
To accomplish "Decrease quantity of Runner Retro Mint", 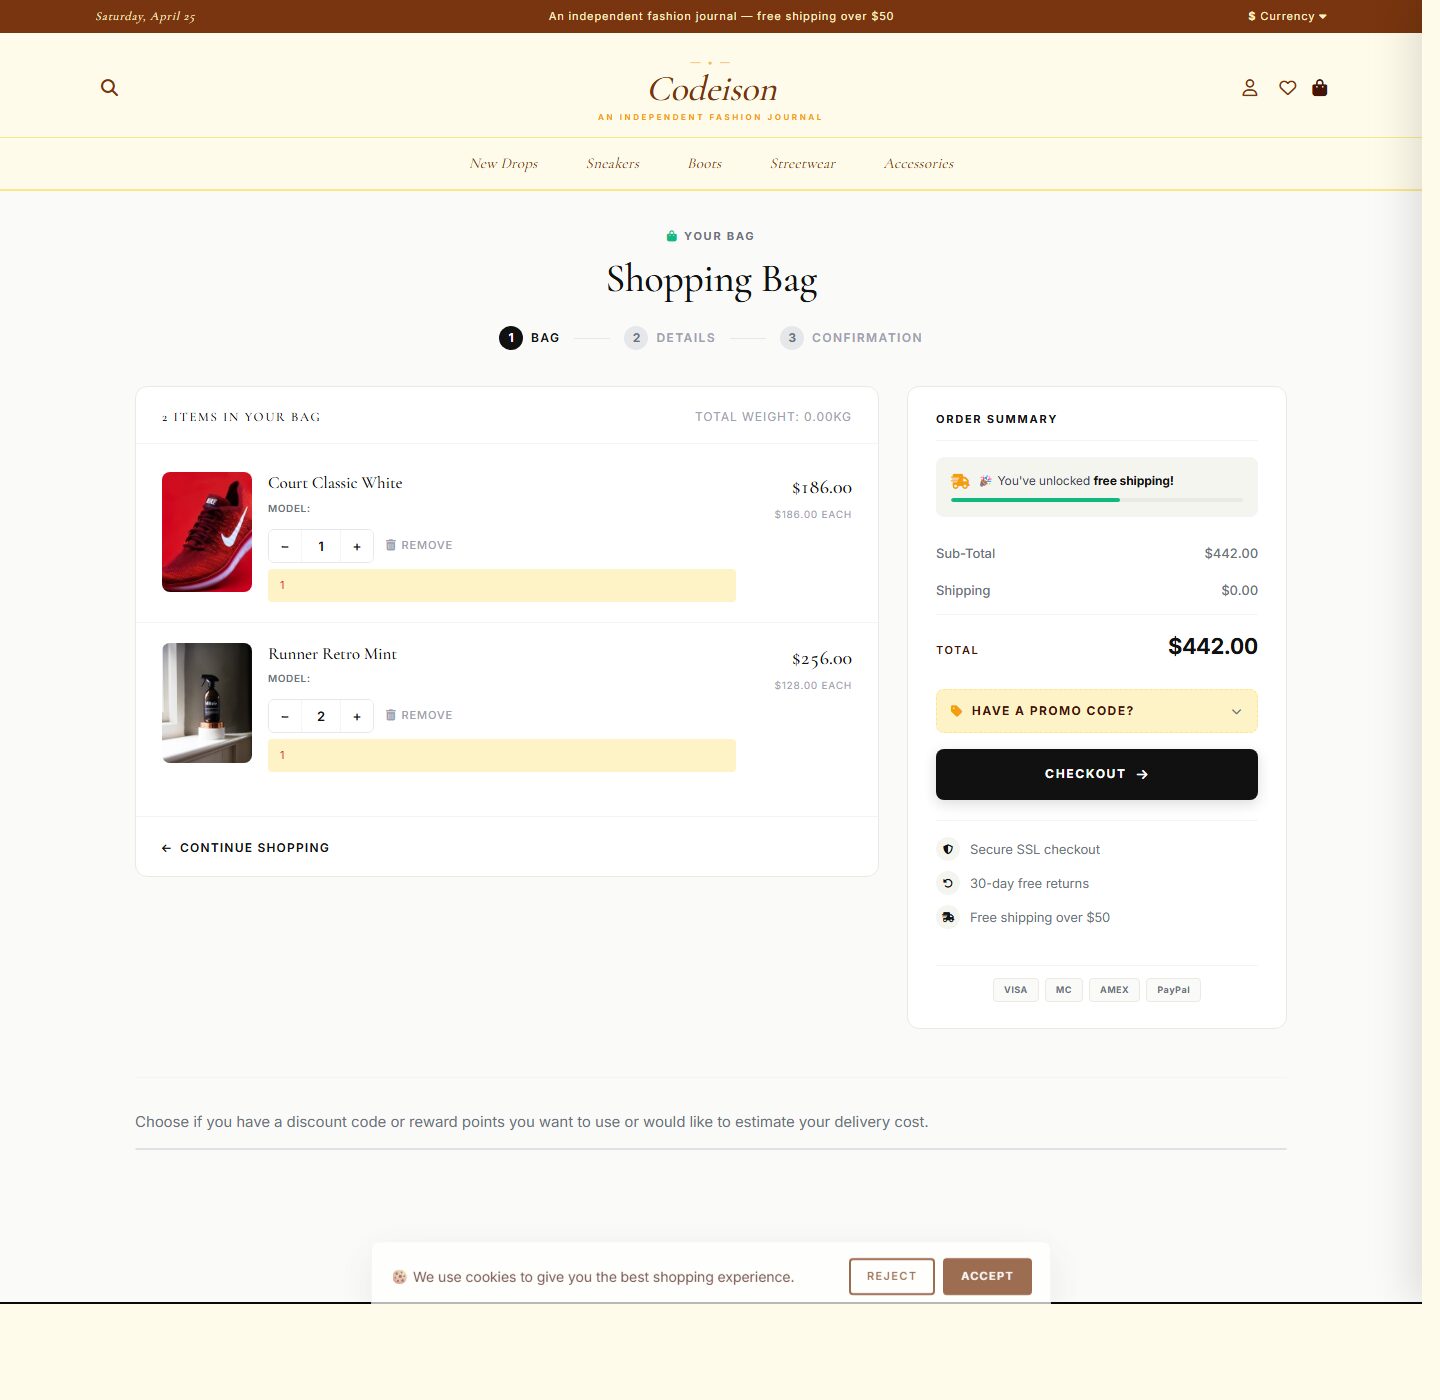I will click(285, 716).
